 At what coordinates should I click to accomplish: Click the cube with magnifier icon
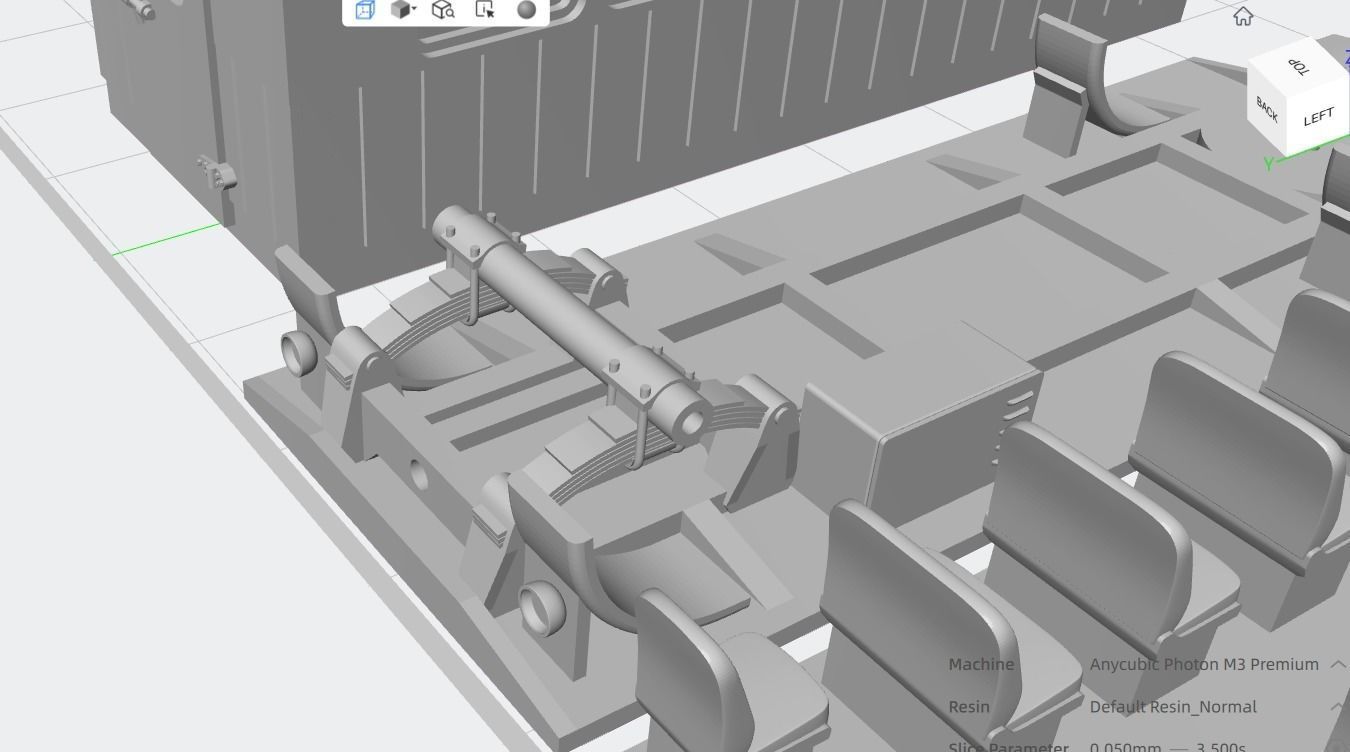(x=443, y=10)
